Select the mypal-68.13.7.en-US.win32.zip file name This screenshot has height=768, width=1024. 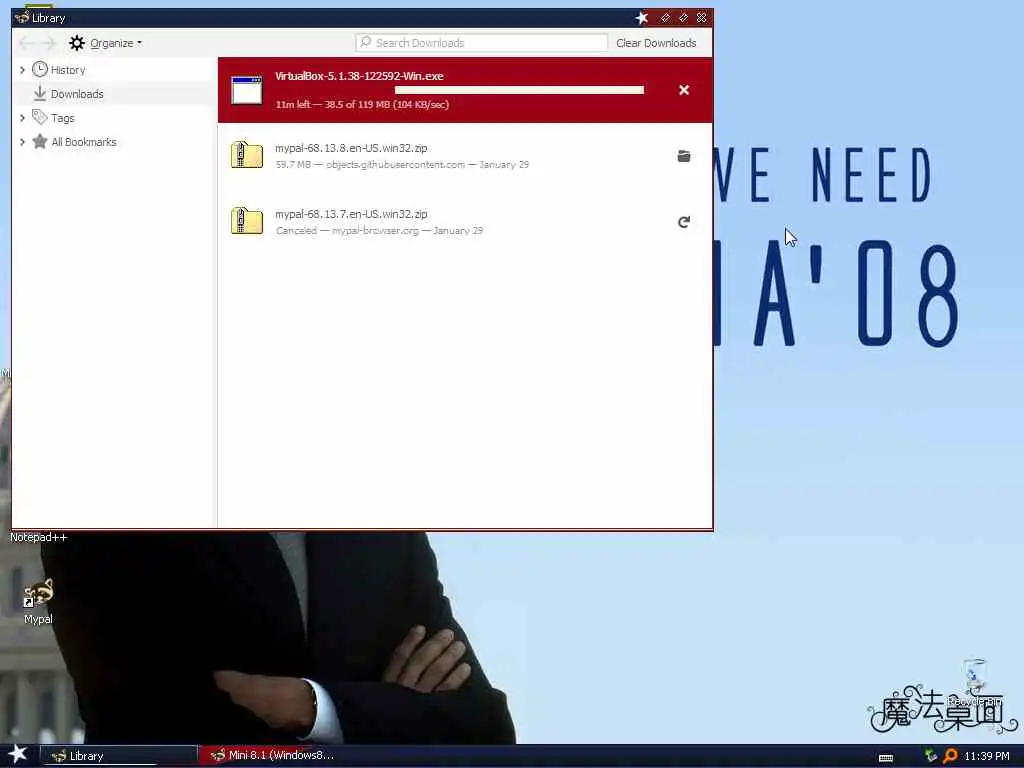[351, 214]
